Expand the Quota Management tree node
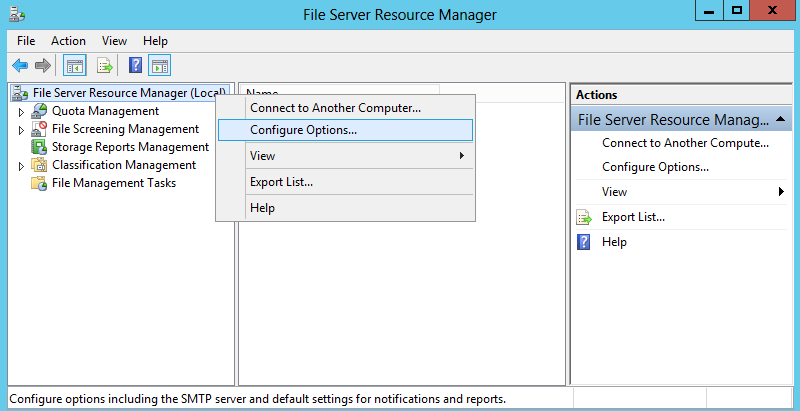This screenshot has height=411, width=800. point(21,111)
